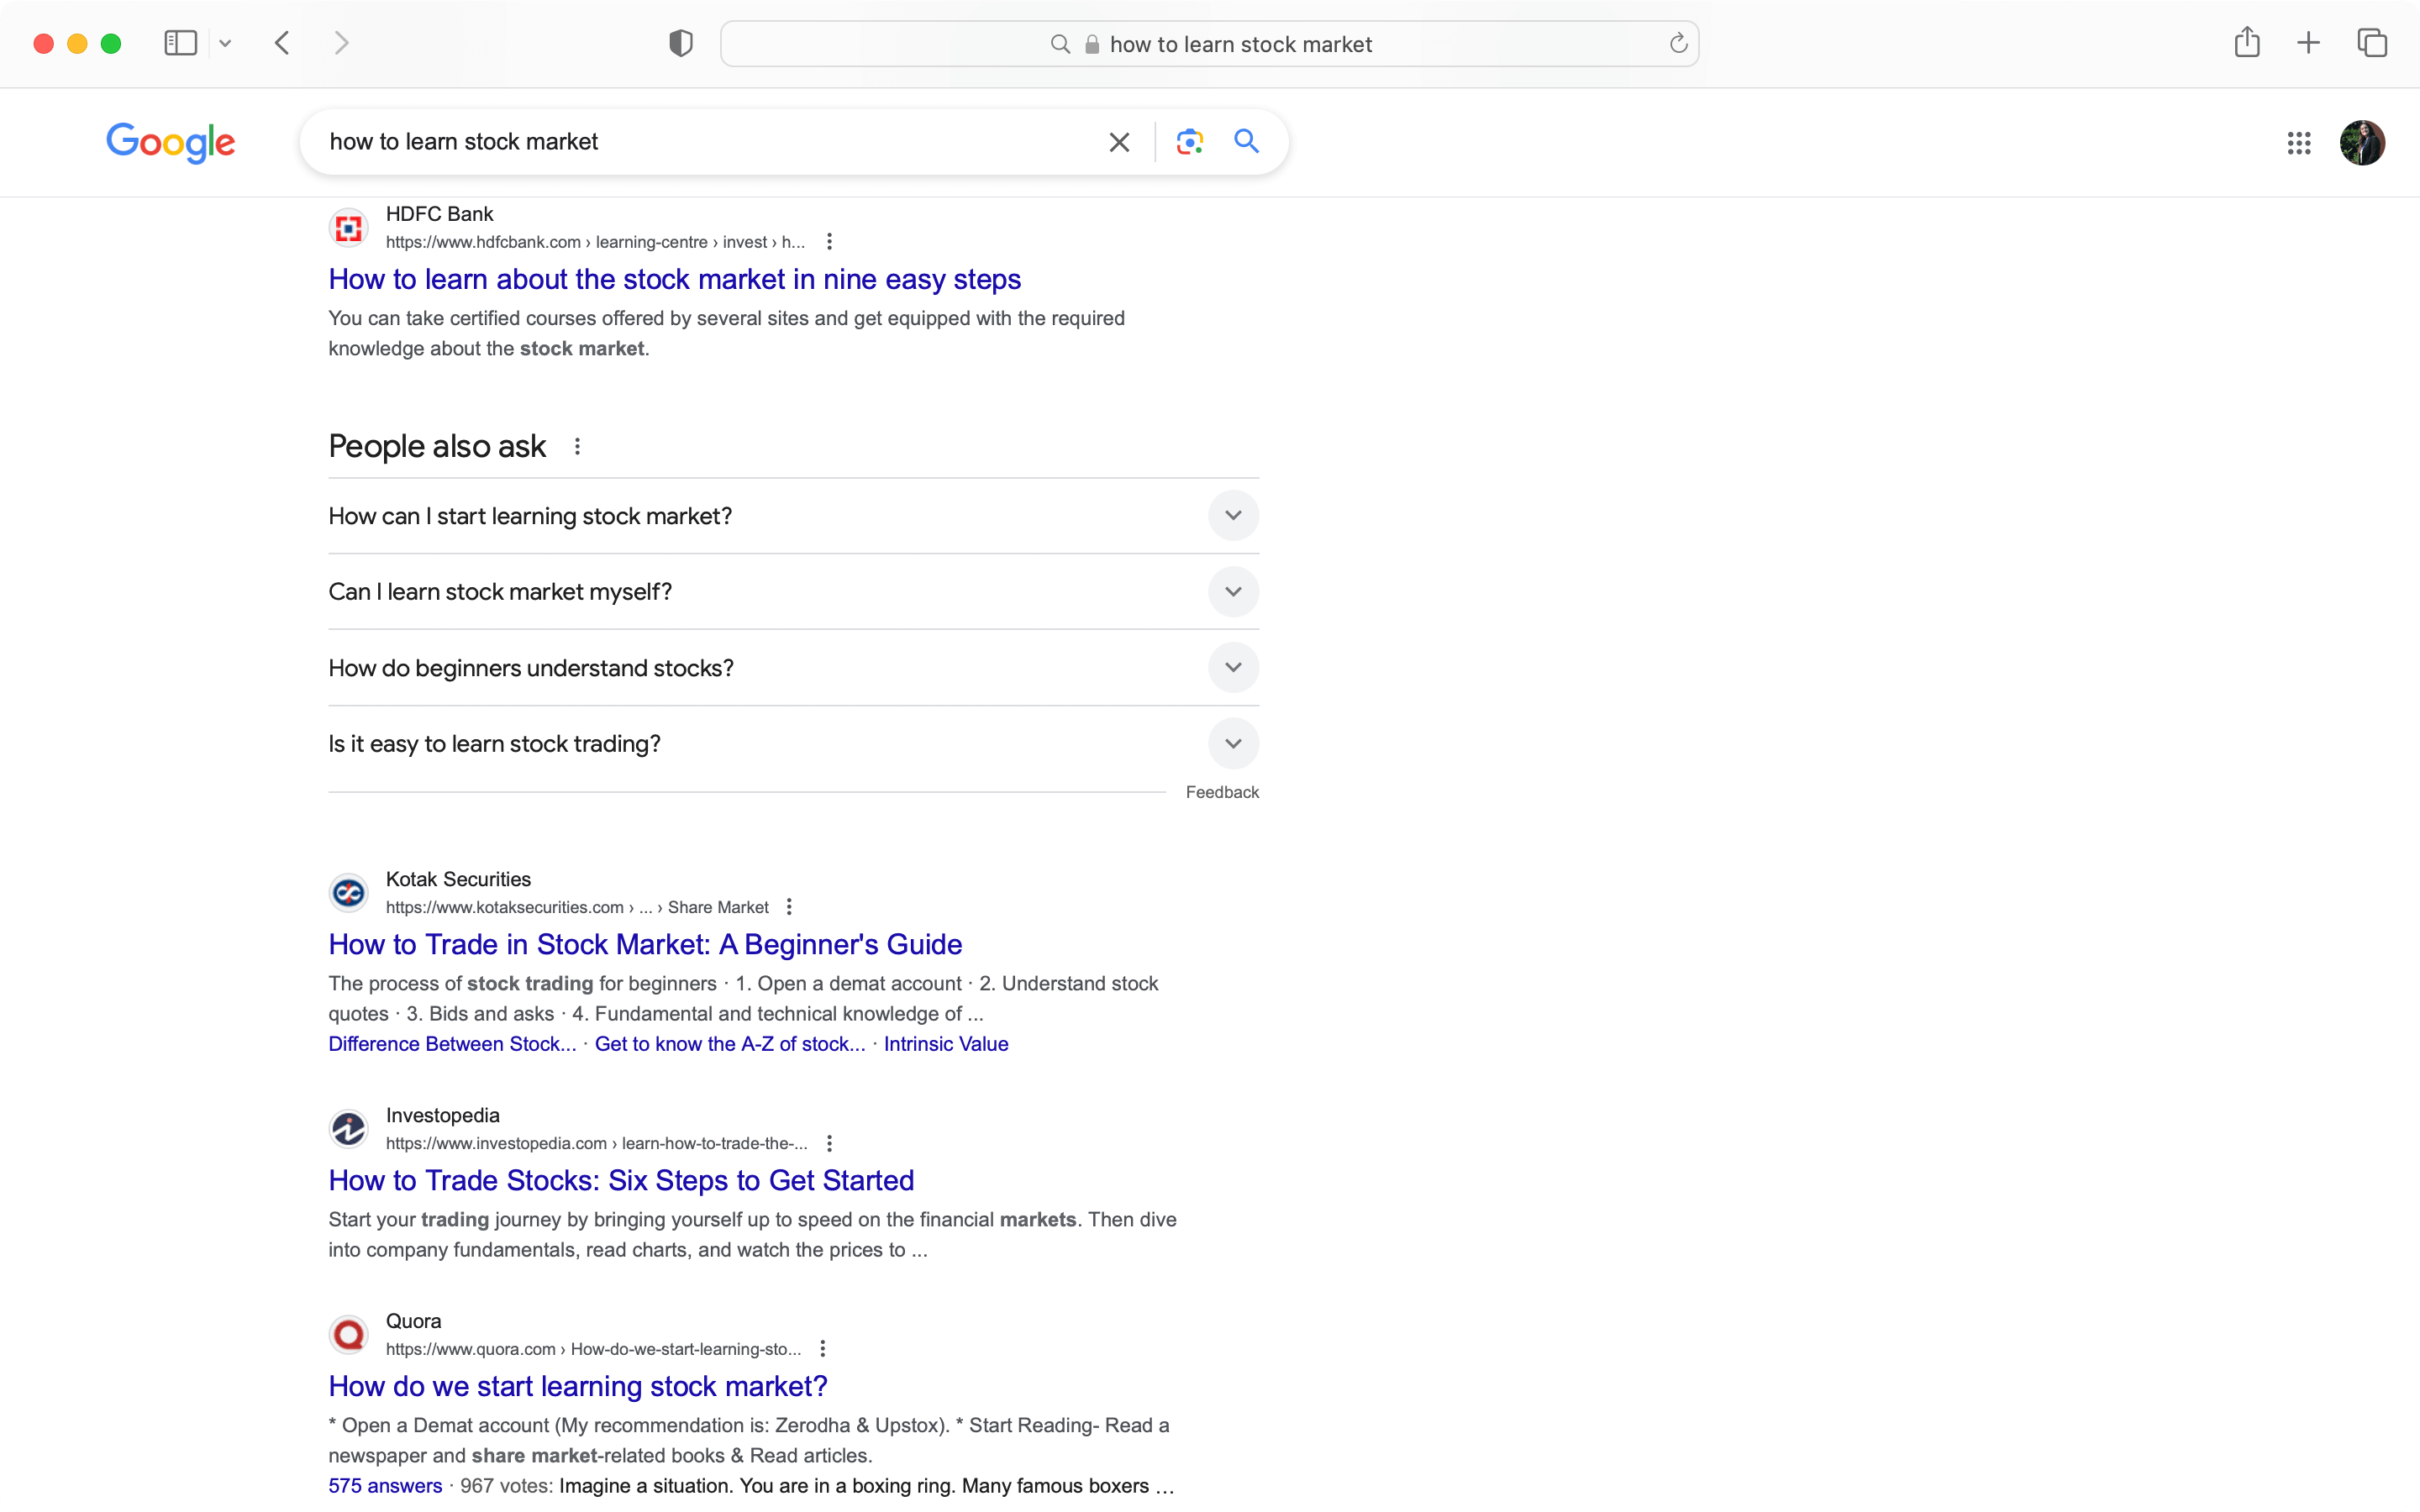
Task: Click the Google search input field
Action: 710,142
